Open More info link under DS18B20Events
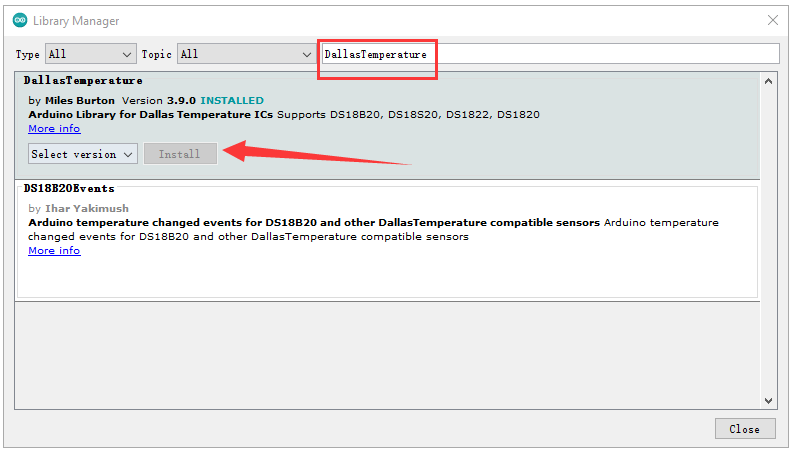Image resolution: width=799 pixels, height=455 pixels. click(x=54, y=251)
